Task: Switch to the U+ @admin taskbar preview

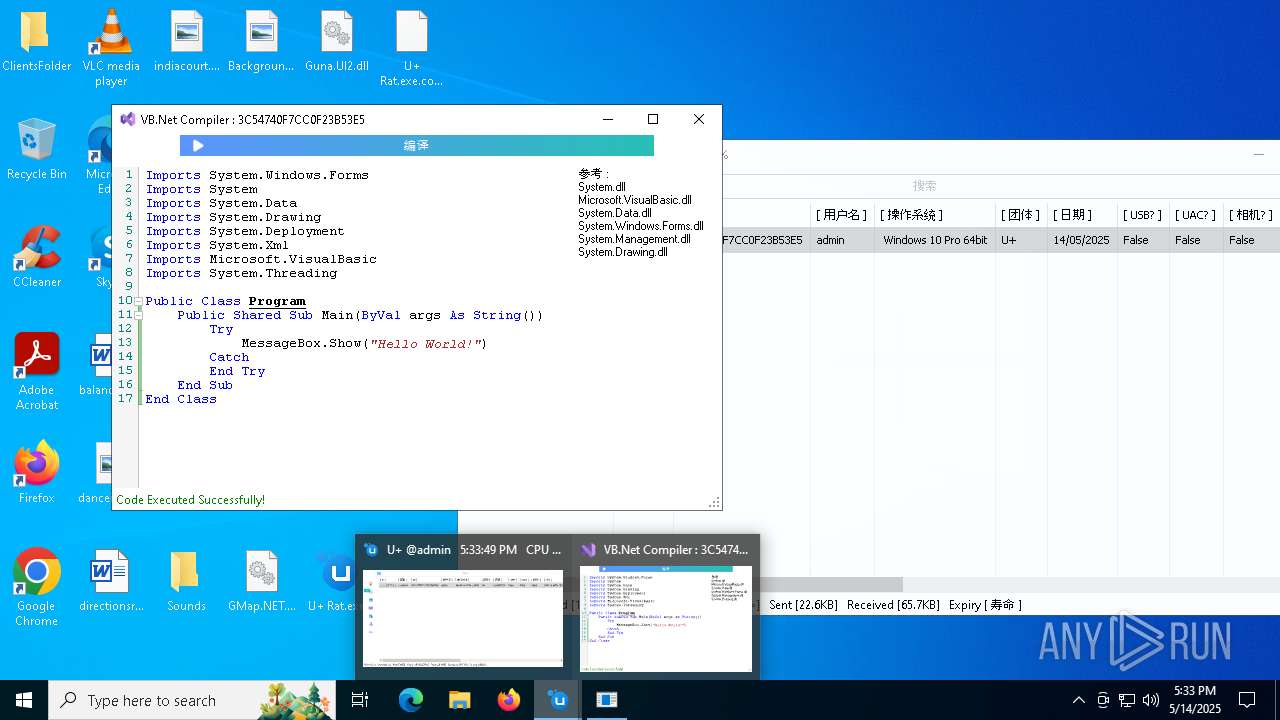Action: (x=463, y=608)
